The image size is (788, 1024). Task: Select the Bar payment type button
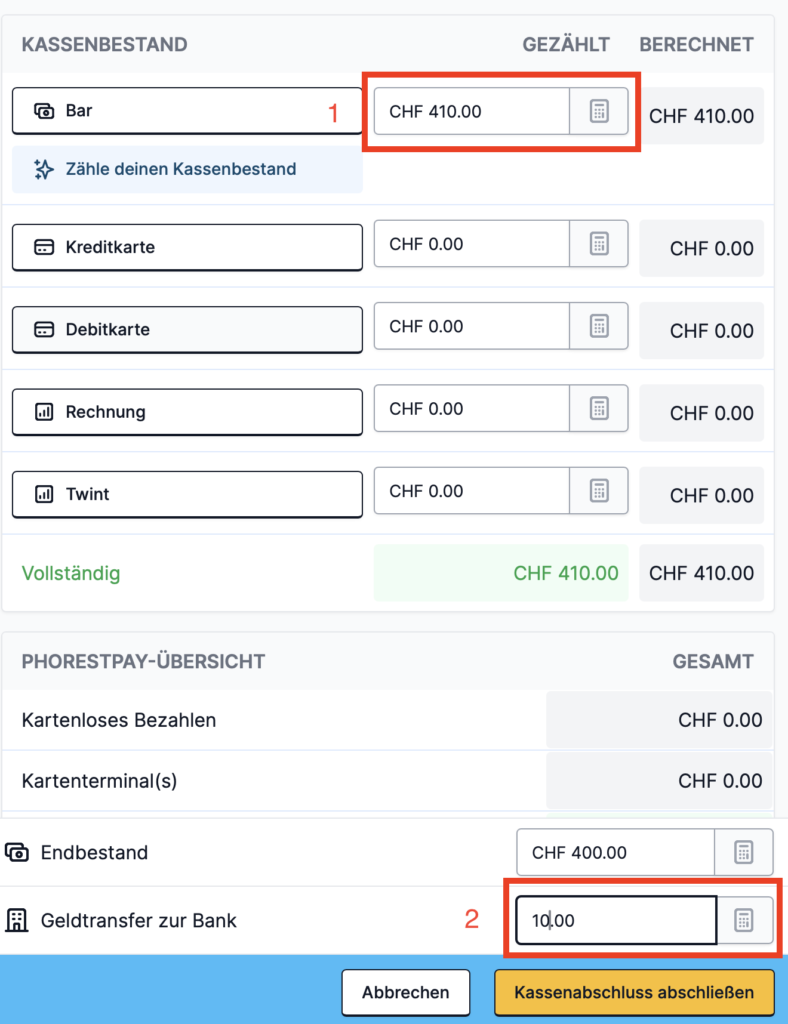[x=187, y=111]
